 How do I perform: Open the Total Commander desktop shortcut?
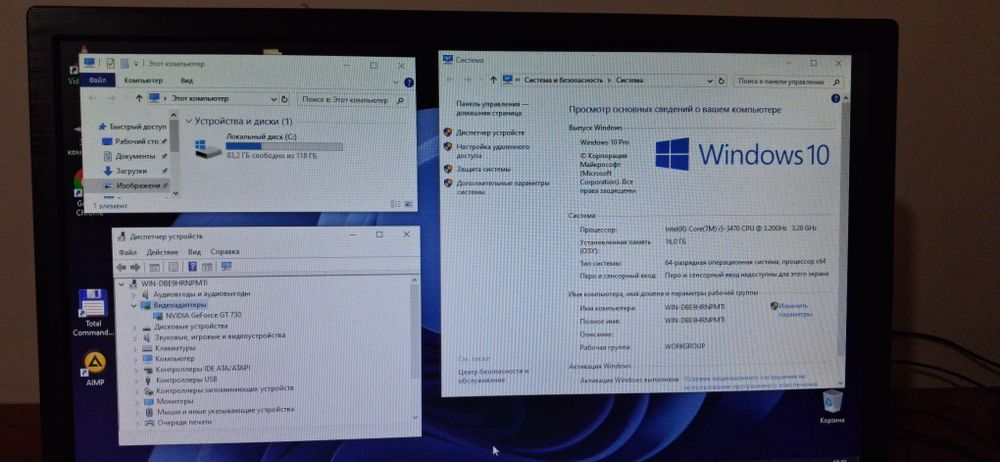coord(92,313)
